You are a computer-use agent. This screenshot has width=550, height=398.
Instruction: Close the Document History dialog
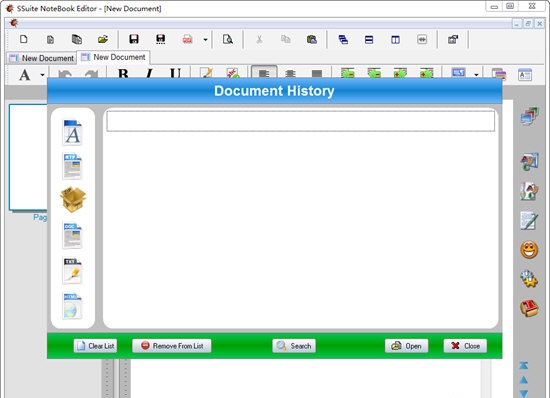point(465,346)
